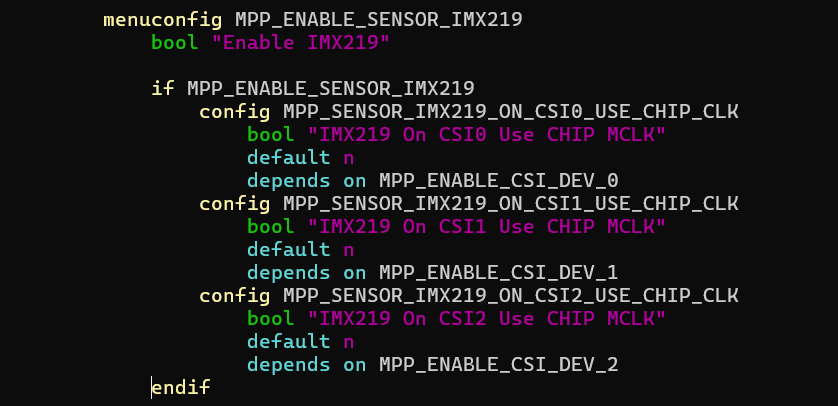
Task: Click the MPP_SENSOR_IMX219_ON_CSI1_USE_CHIP_CLK symbol
Action: tap(510, 203)
